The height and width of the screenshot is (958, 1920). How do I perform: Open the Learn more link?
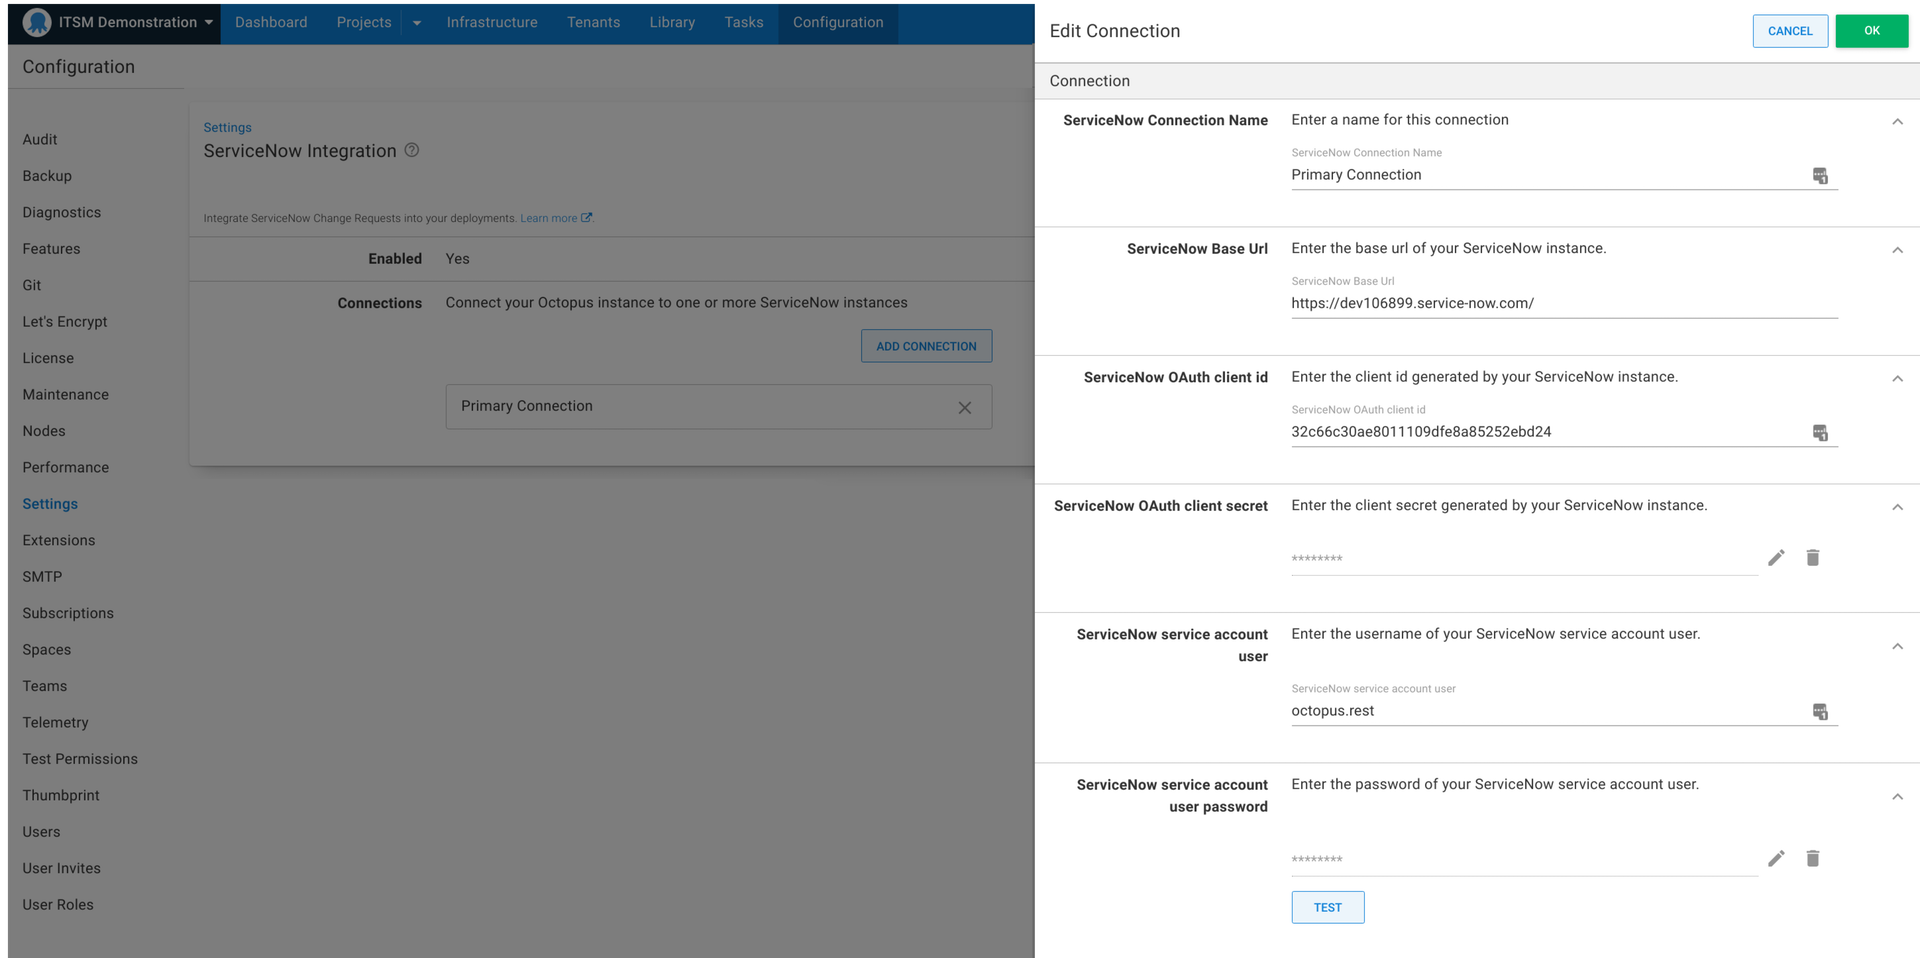click(x=548, y=217)
